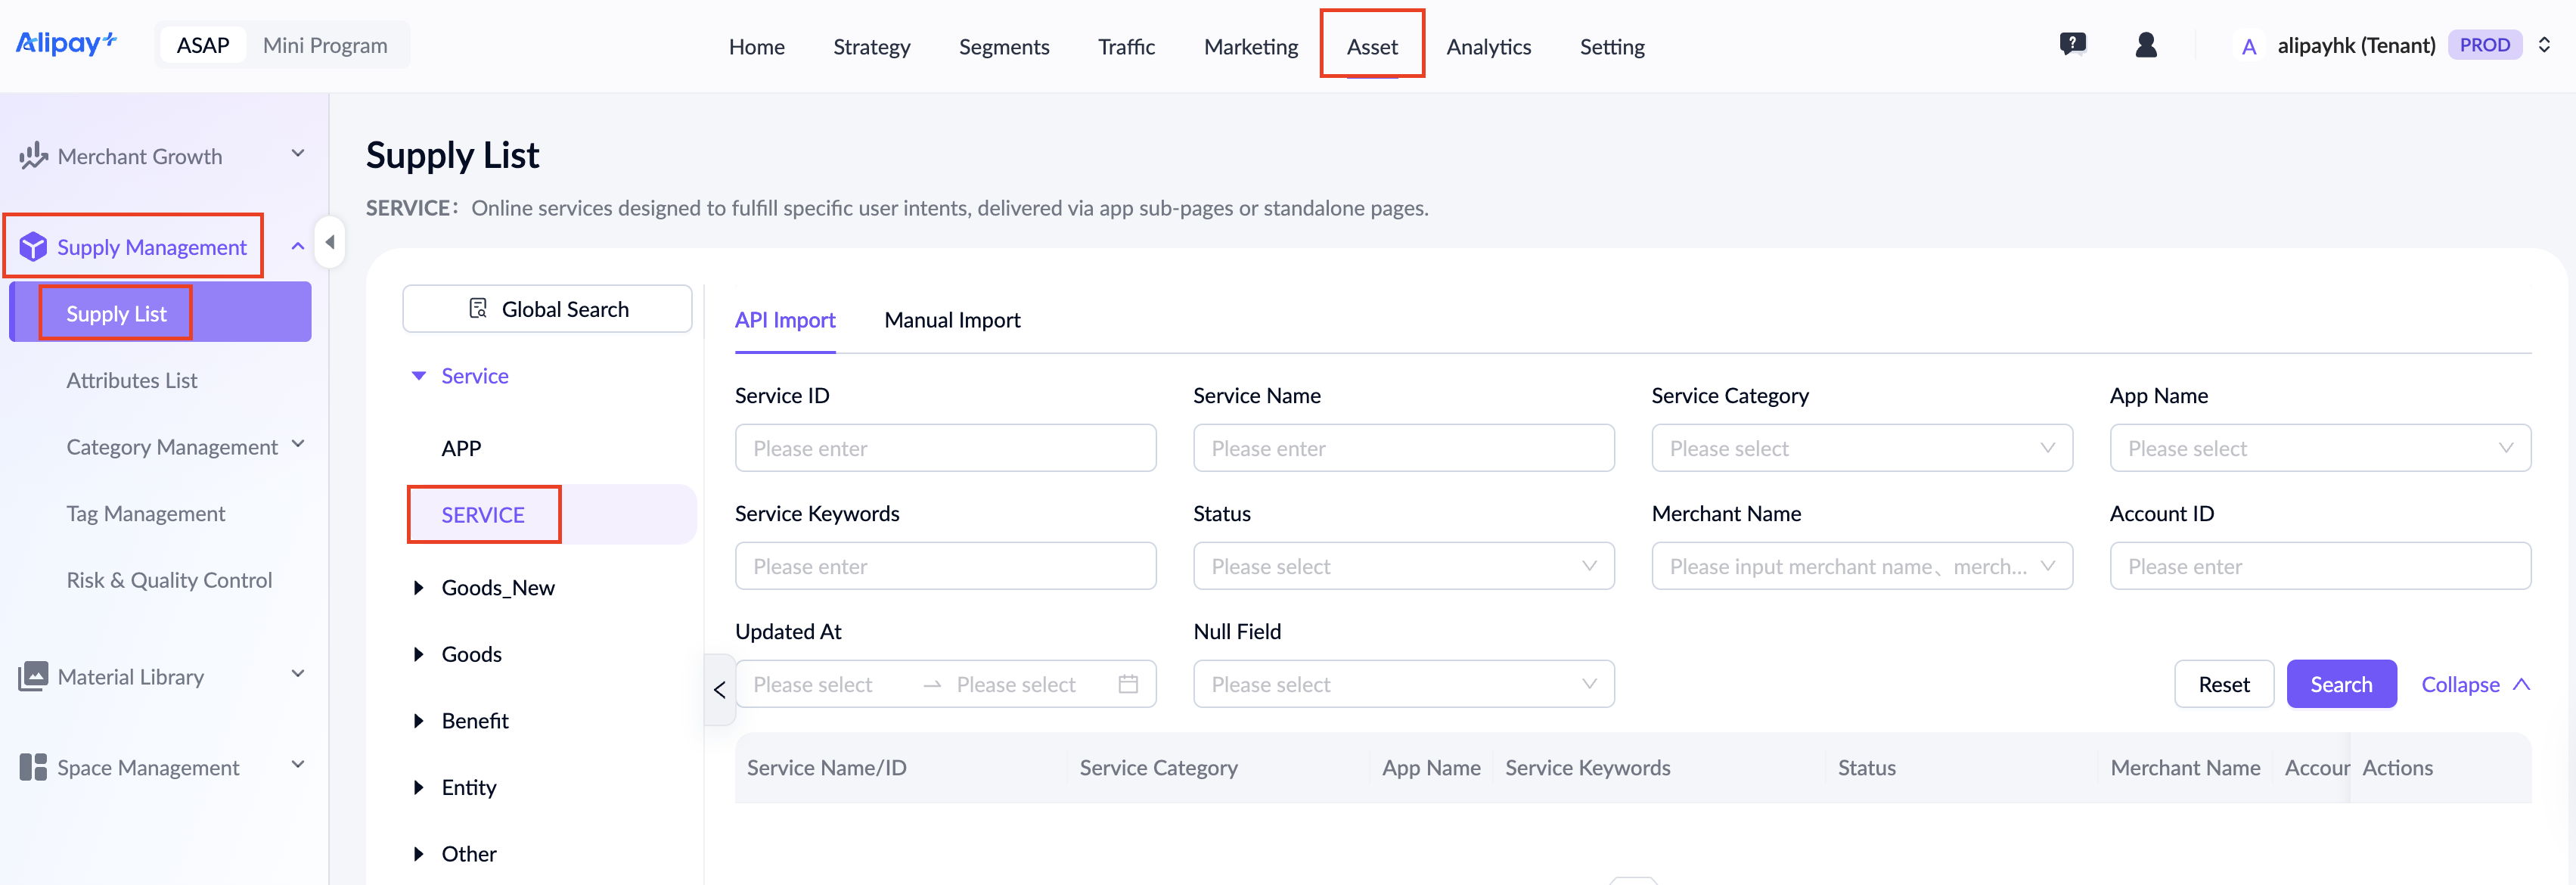Viewport: 2576px width, 885px height.
Task: Switch tenant using the up-down arrows
Action: pyautogui.click(x=2544, y=45)
